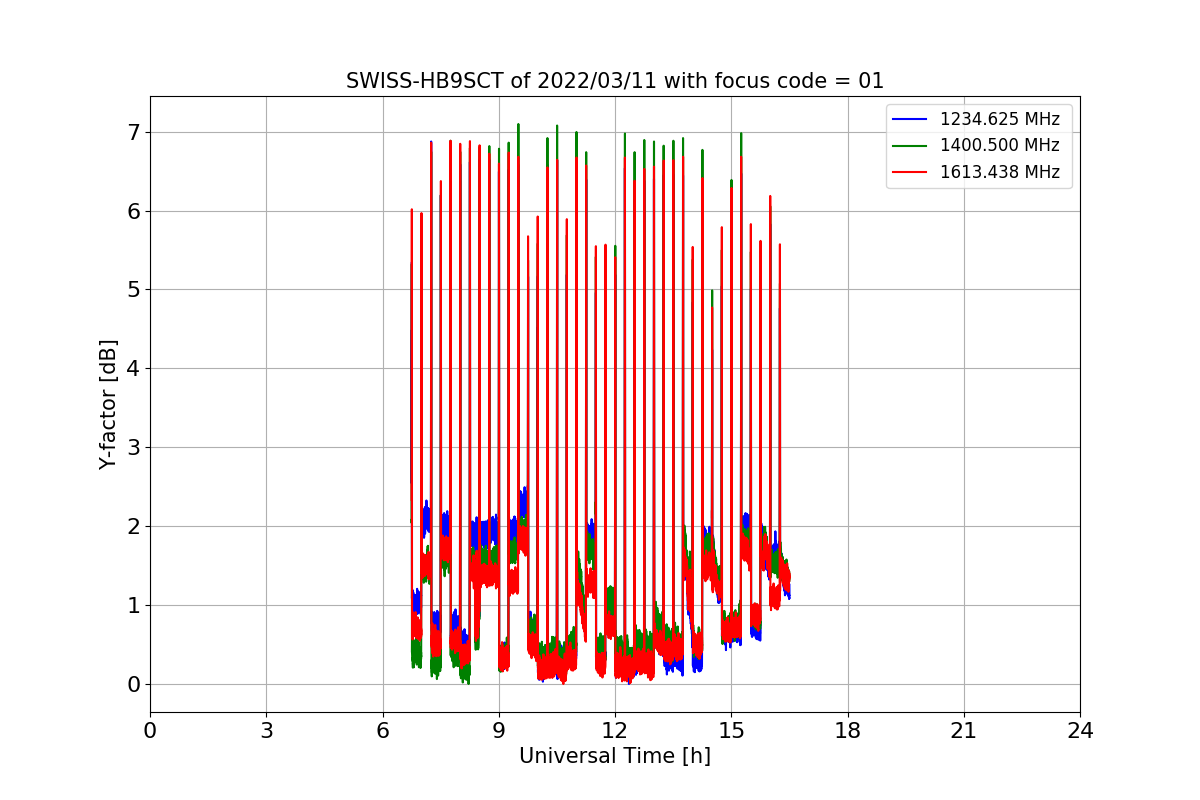This screenshot has width=1200, height=800.
Task: Click x-axis tick label 18
Action: (848, 731)
